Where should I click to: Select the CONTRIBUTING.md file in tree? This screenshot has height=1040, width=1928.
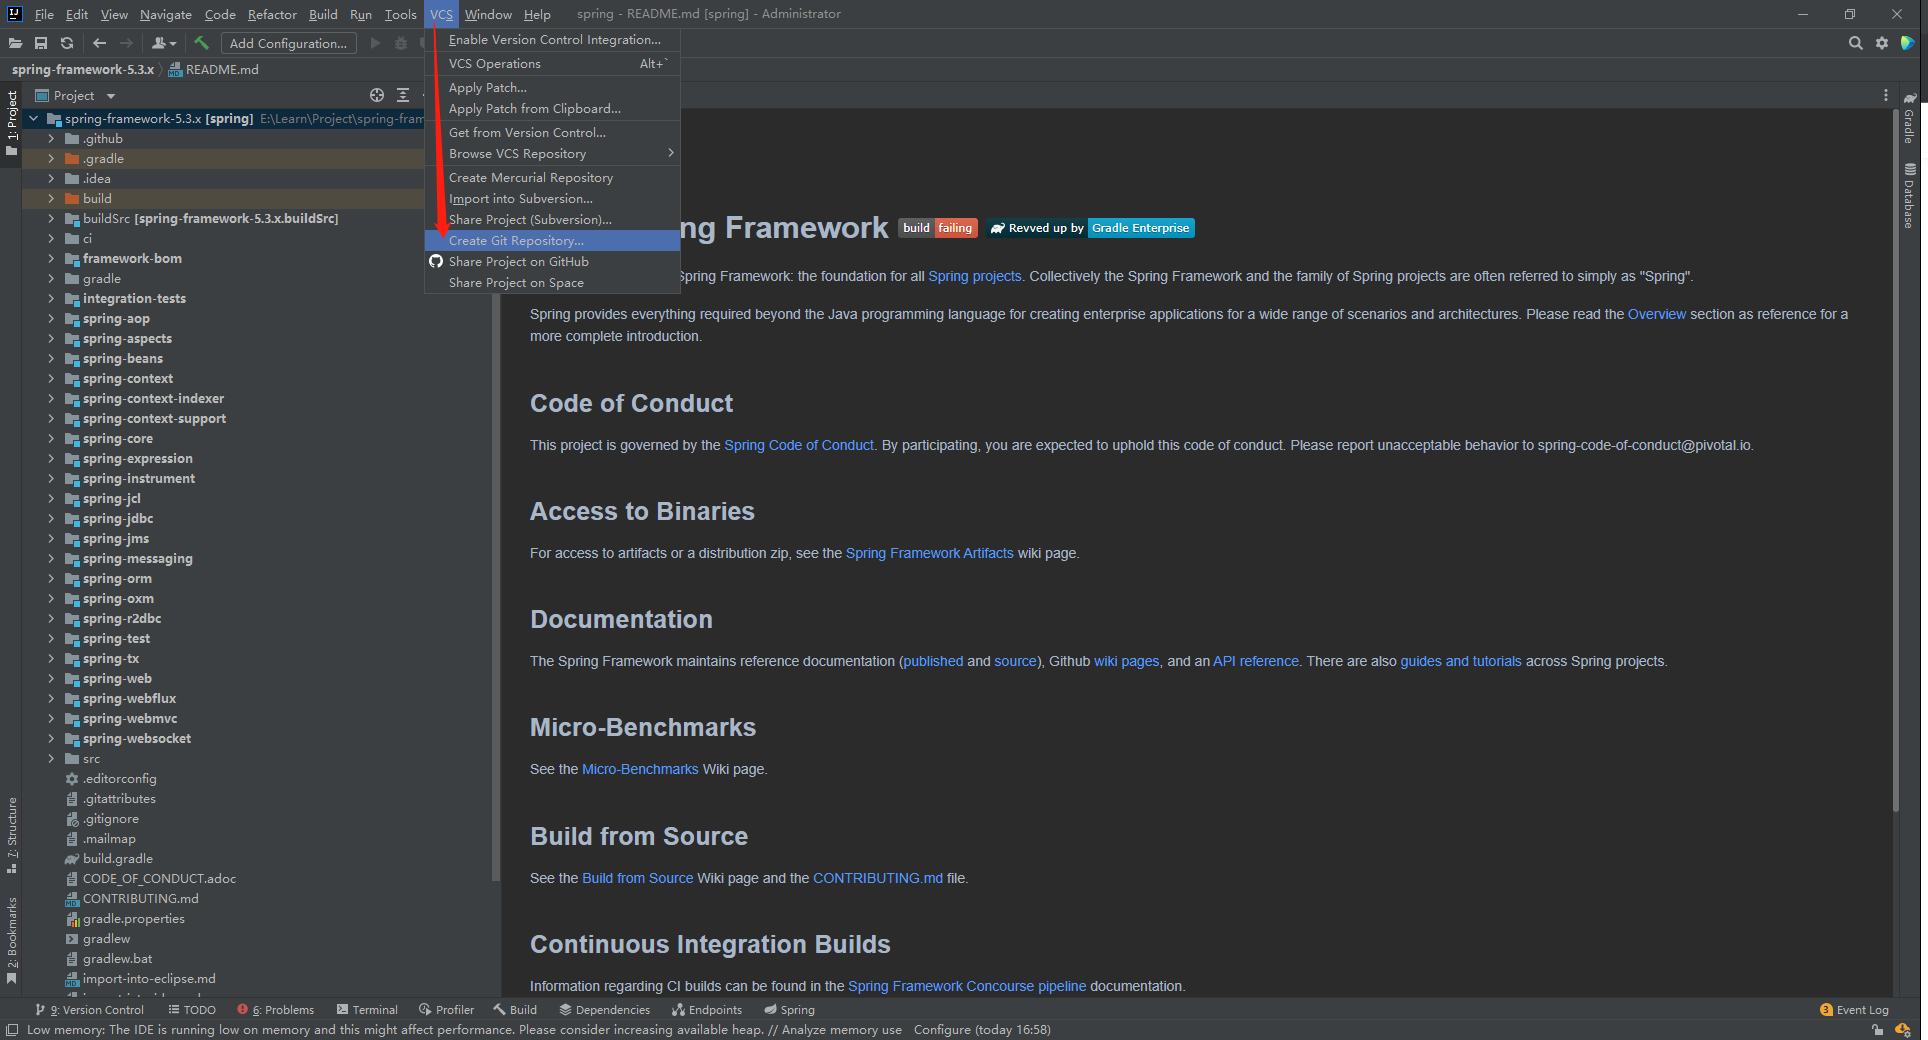[x=140, y=898]
